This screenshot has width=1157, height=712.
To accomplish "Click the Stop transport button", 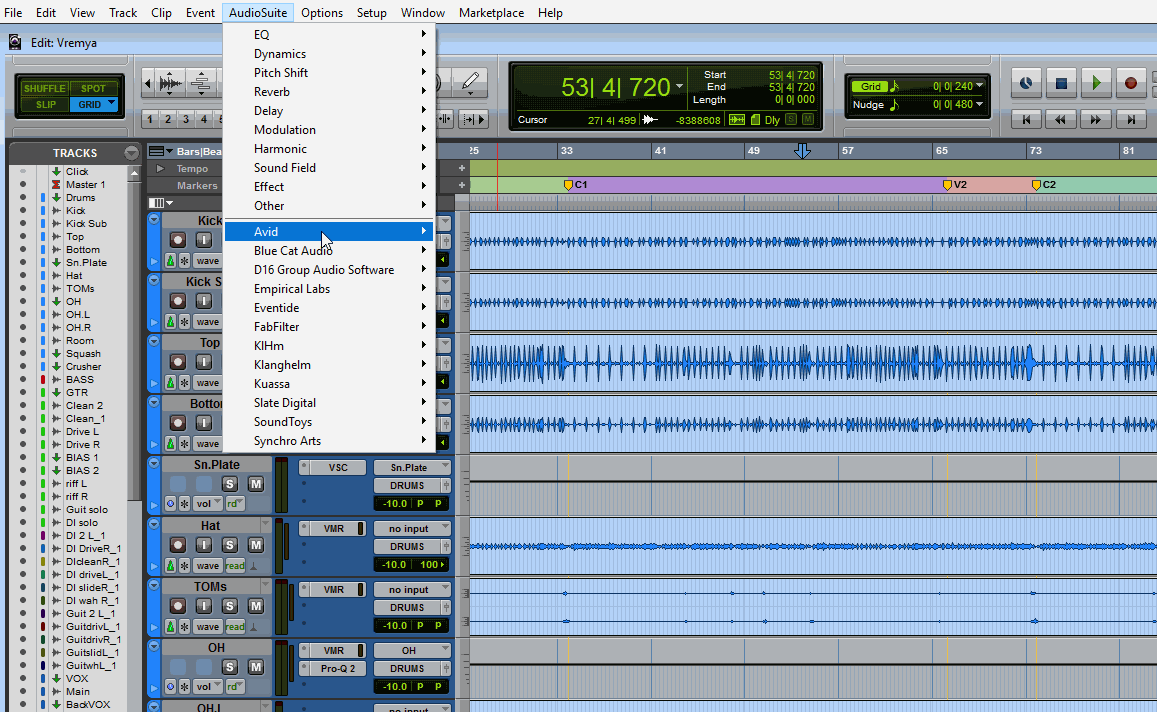I will (x=1061, y=84).
